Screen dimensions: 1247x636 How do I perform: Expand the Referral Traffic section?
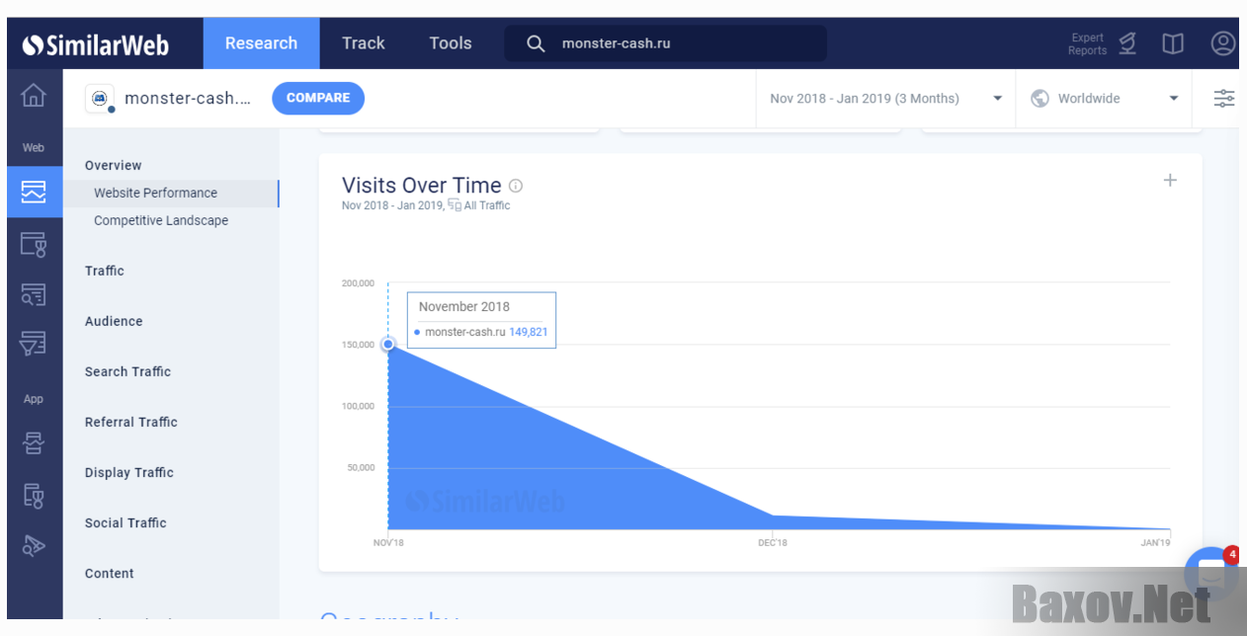131,422
